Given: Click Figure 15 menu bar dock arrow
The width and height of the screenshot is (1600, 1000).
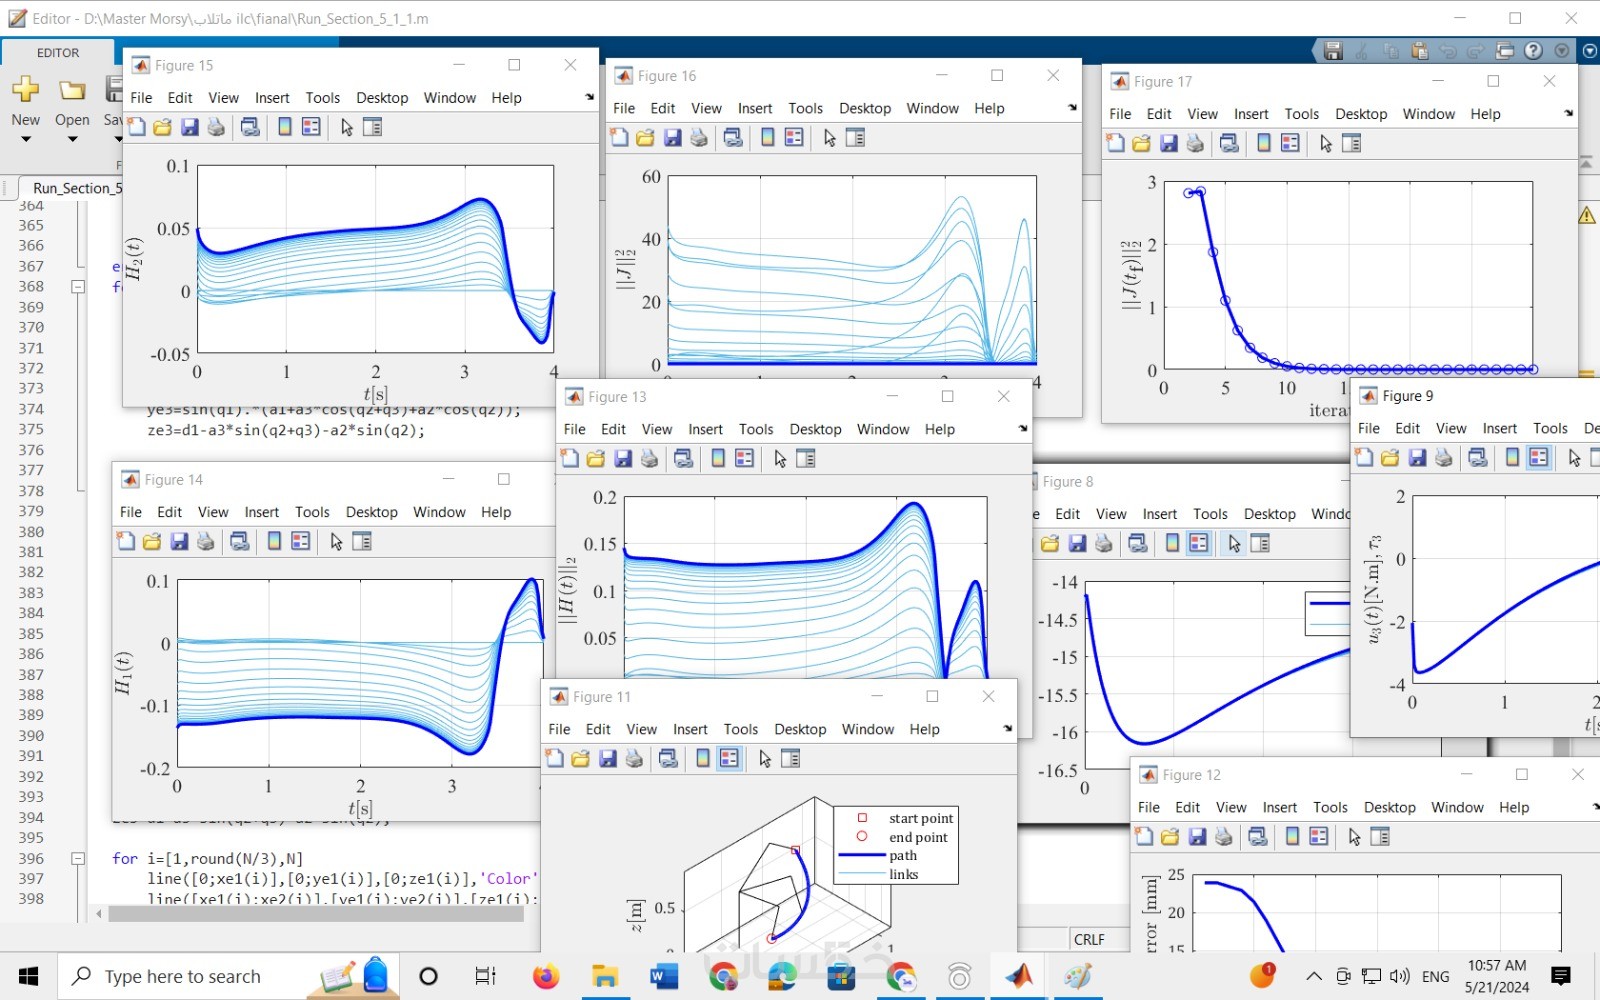Looking at the screenshot, I should [589, 97].
